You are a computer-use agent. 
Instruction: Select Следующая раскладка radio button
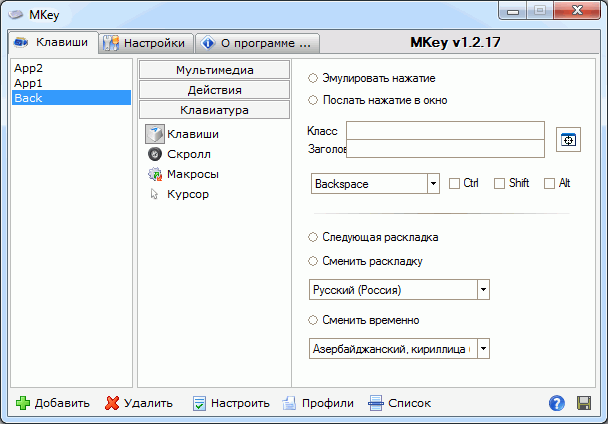[313, 237]
